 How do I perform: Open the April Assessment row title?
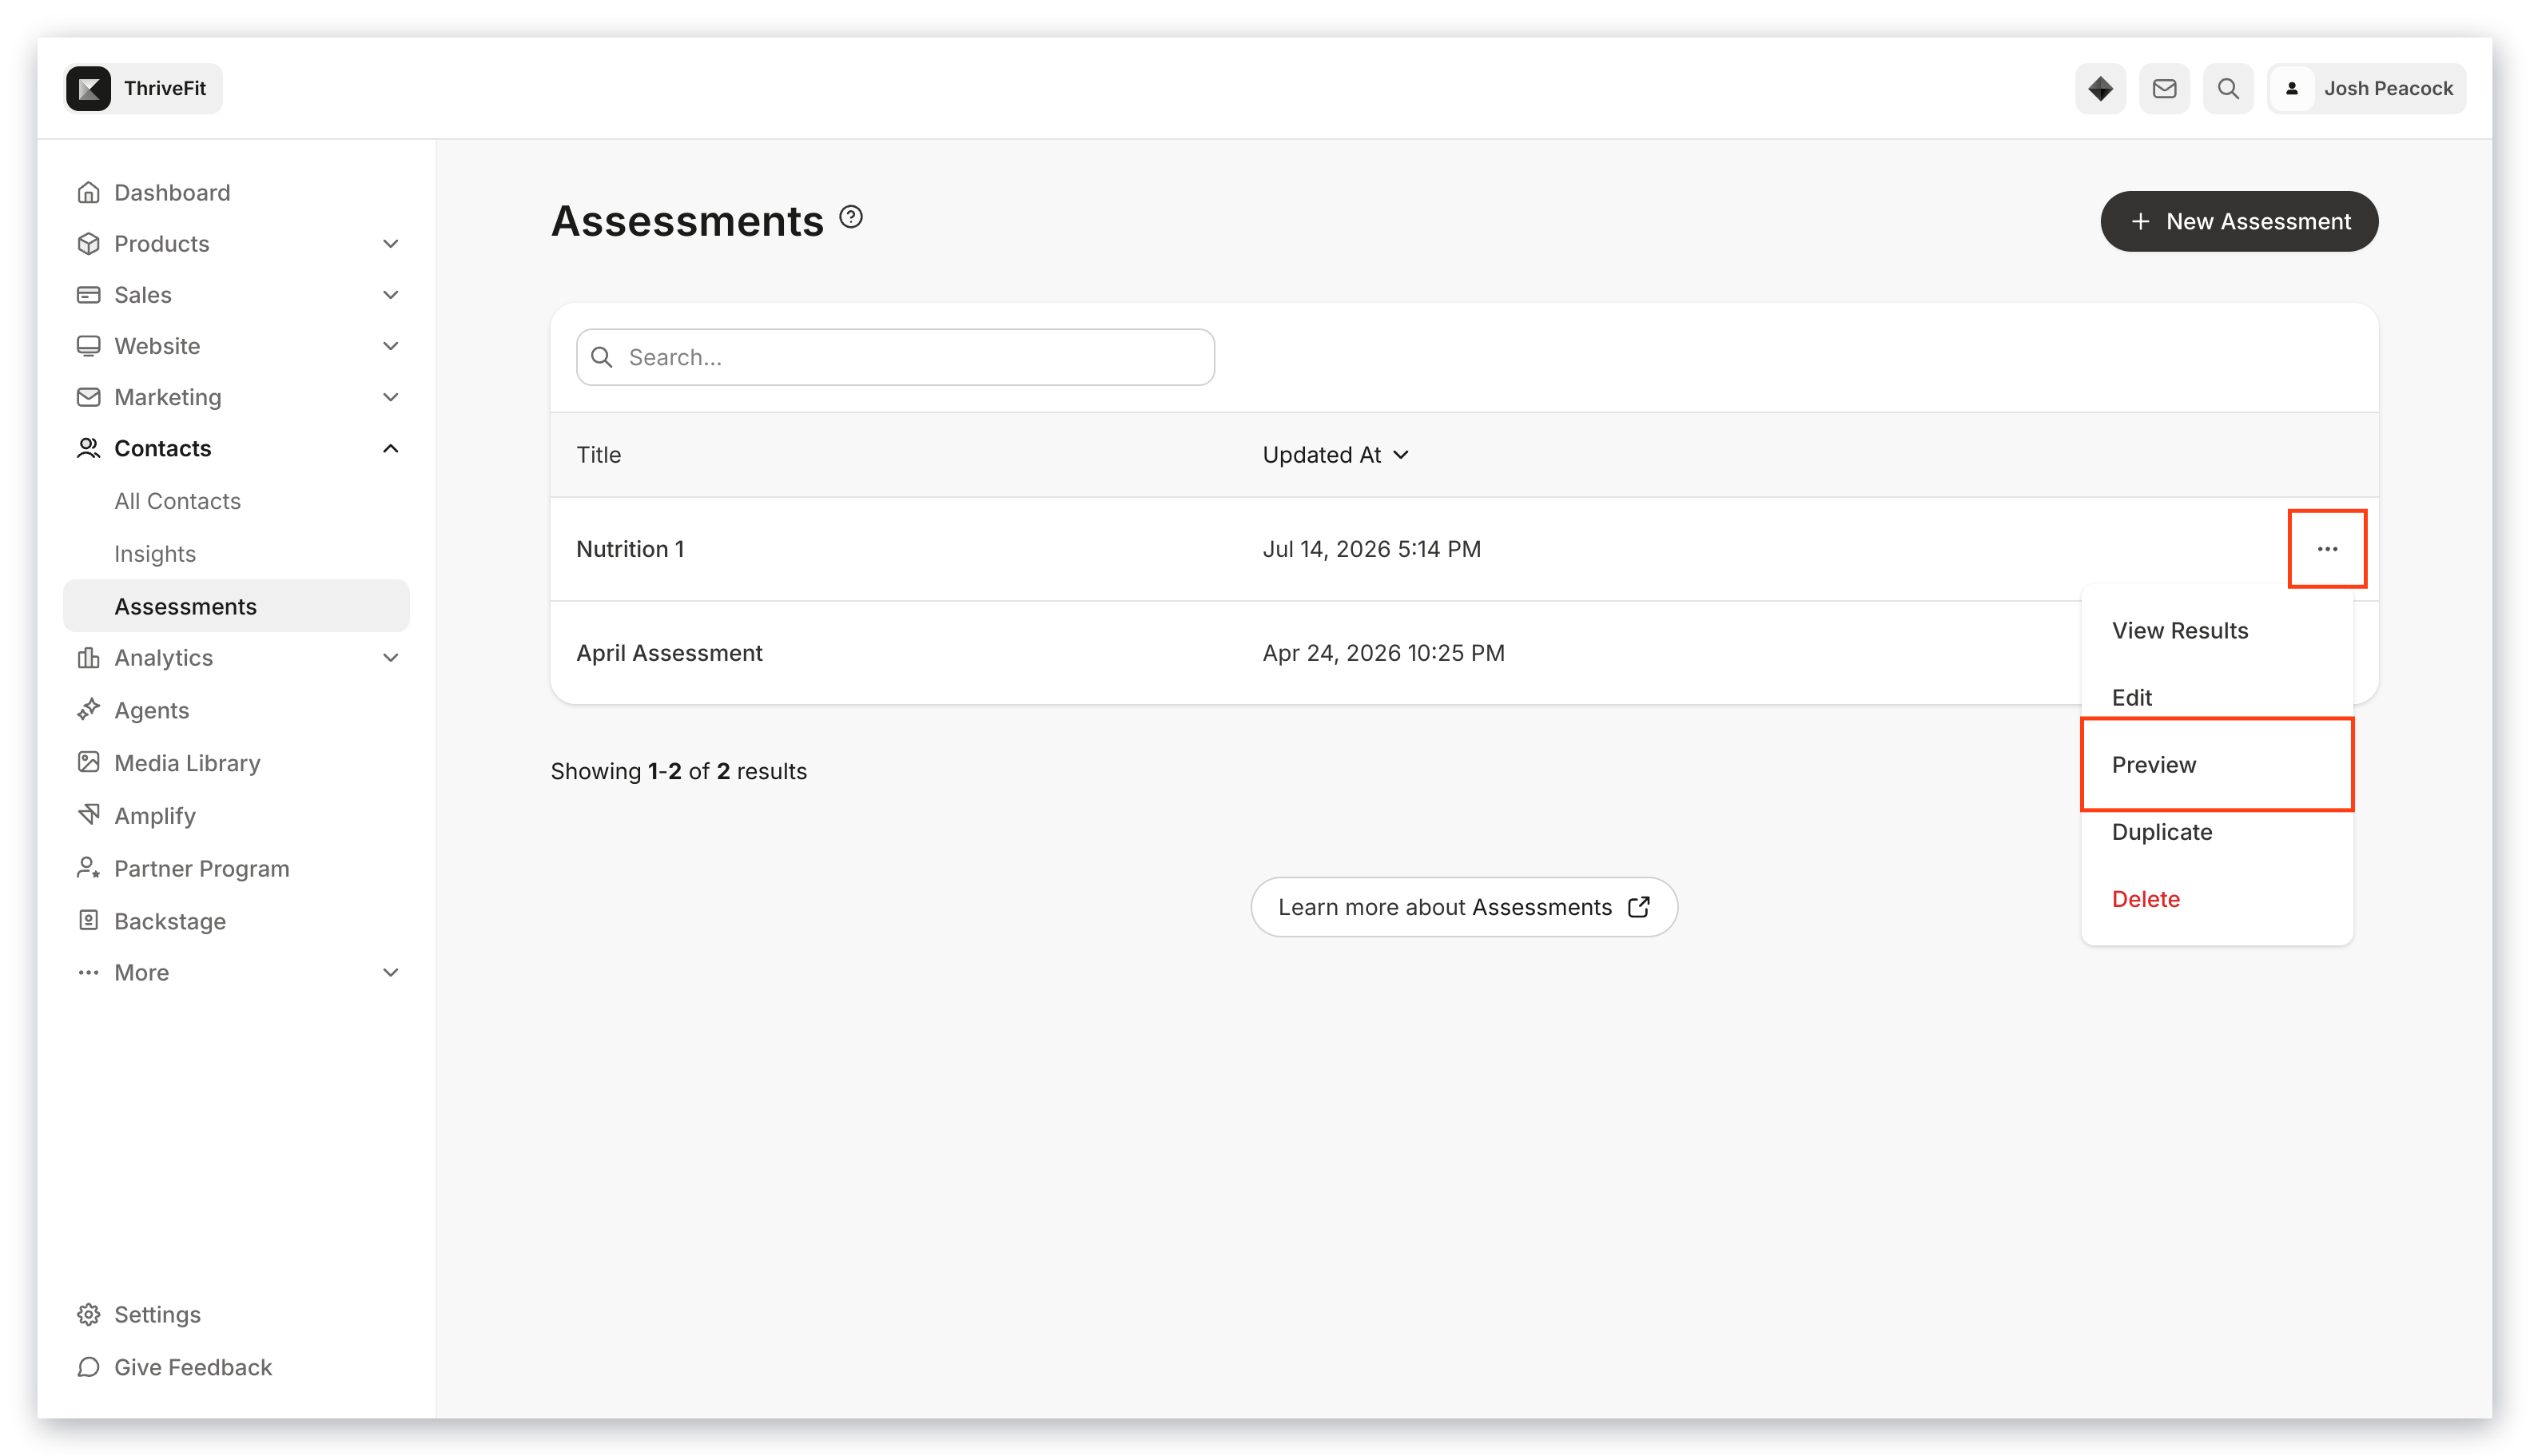coord(669,652)
